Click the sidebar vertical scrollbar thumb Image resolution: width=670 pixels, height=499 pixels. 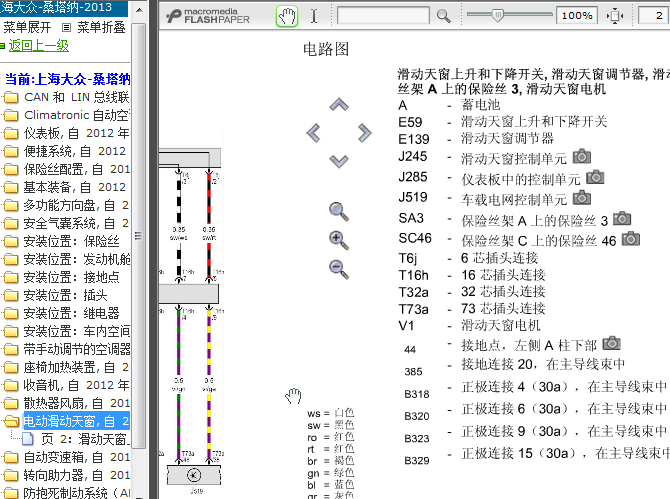138,235
